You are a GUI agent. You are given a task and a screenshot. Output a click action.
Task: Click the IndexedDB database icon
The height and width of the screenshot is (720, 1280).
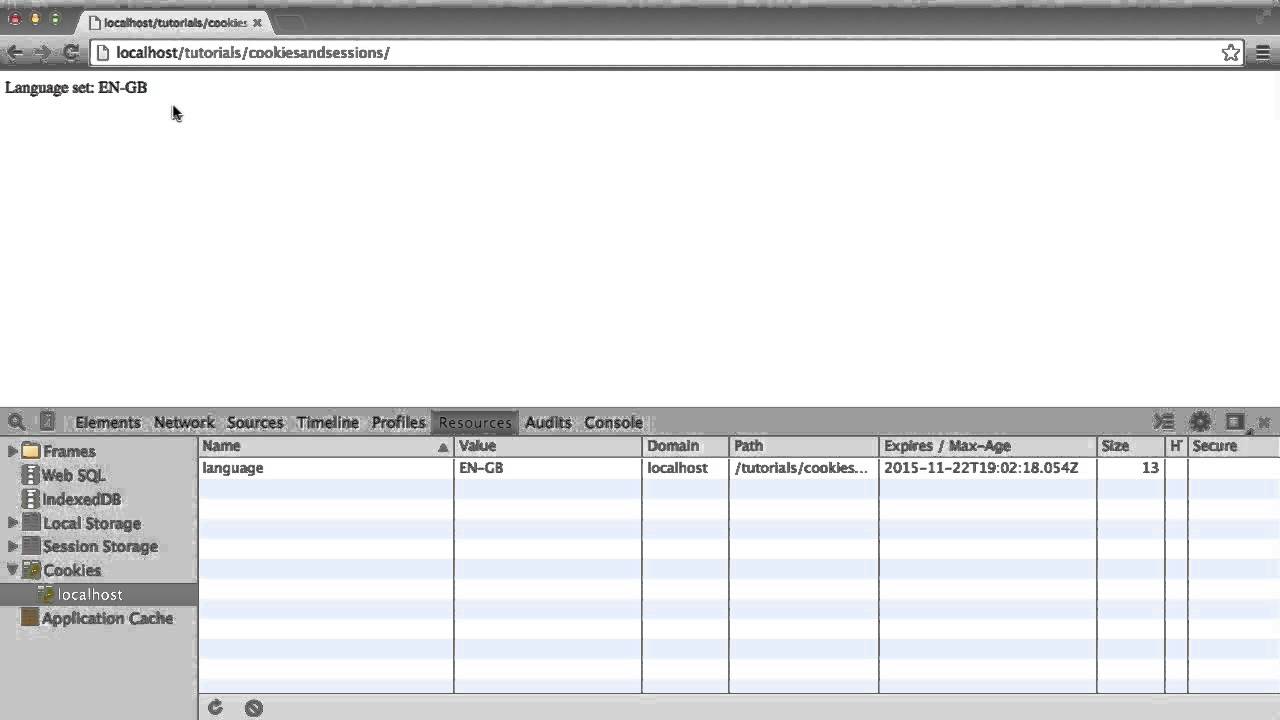(31, 499)
